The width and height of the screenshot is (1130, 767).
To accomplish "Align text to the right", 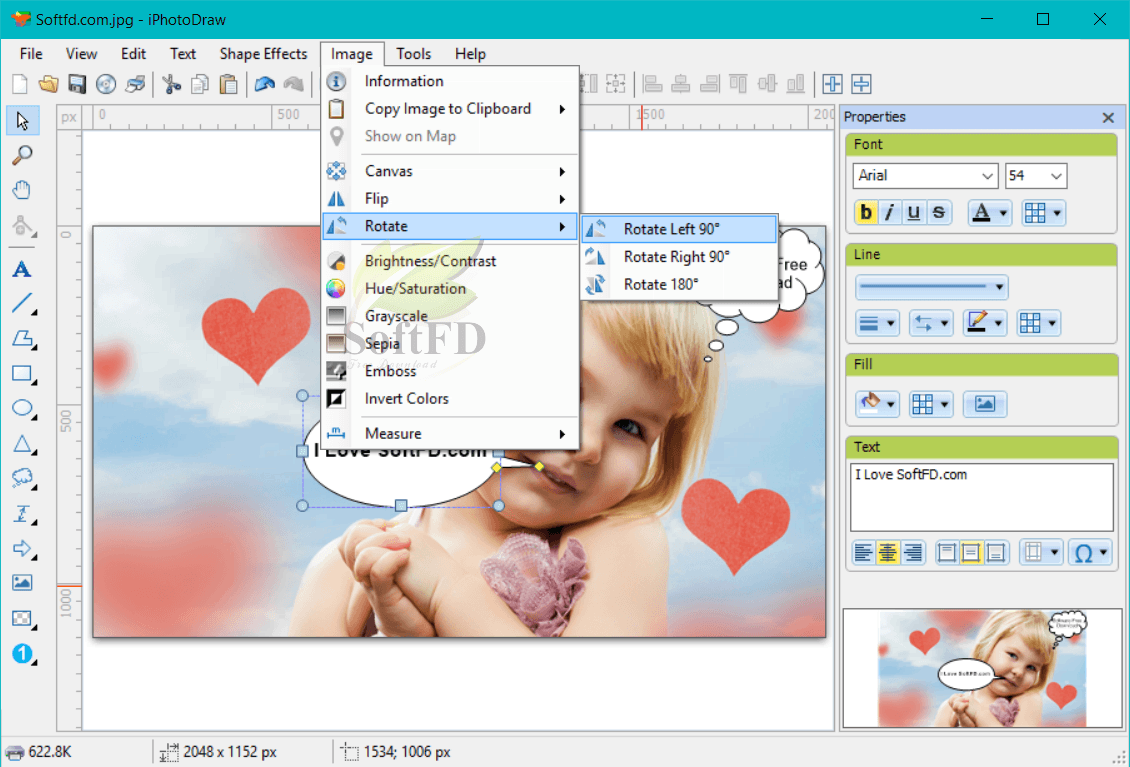I will point(912,553).
